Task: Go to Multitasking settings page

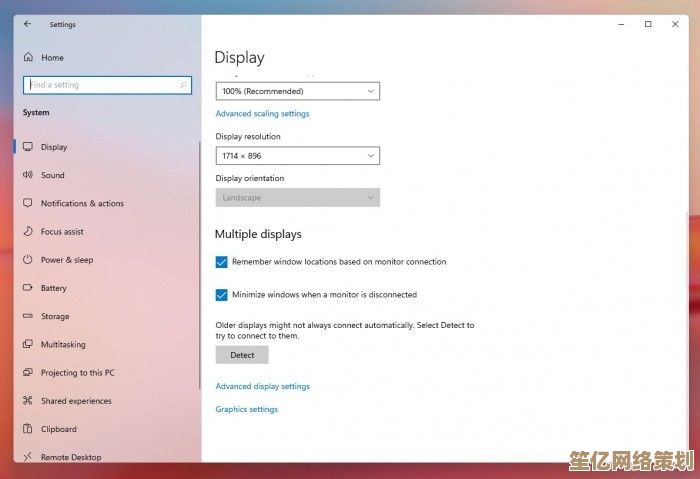Action: [x=63, y=344]
